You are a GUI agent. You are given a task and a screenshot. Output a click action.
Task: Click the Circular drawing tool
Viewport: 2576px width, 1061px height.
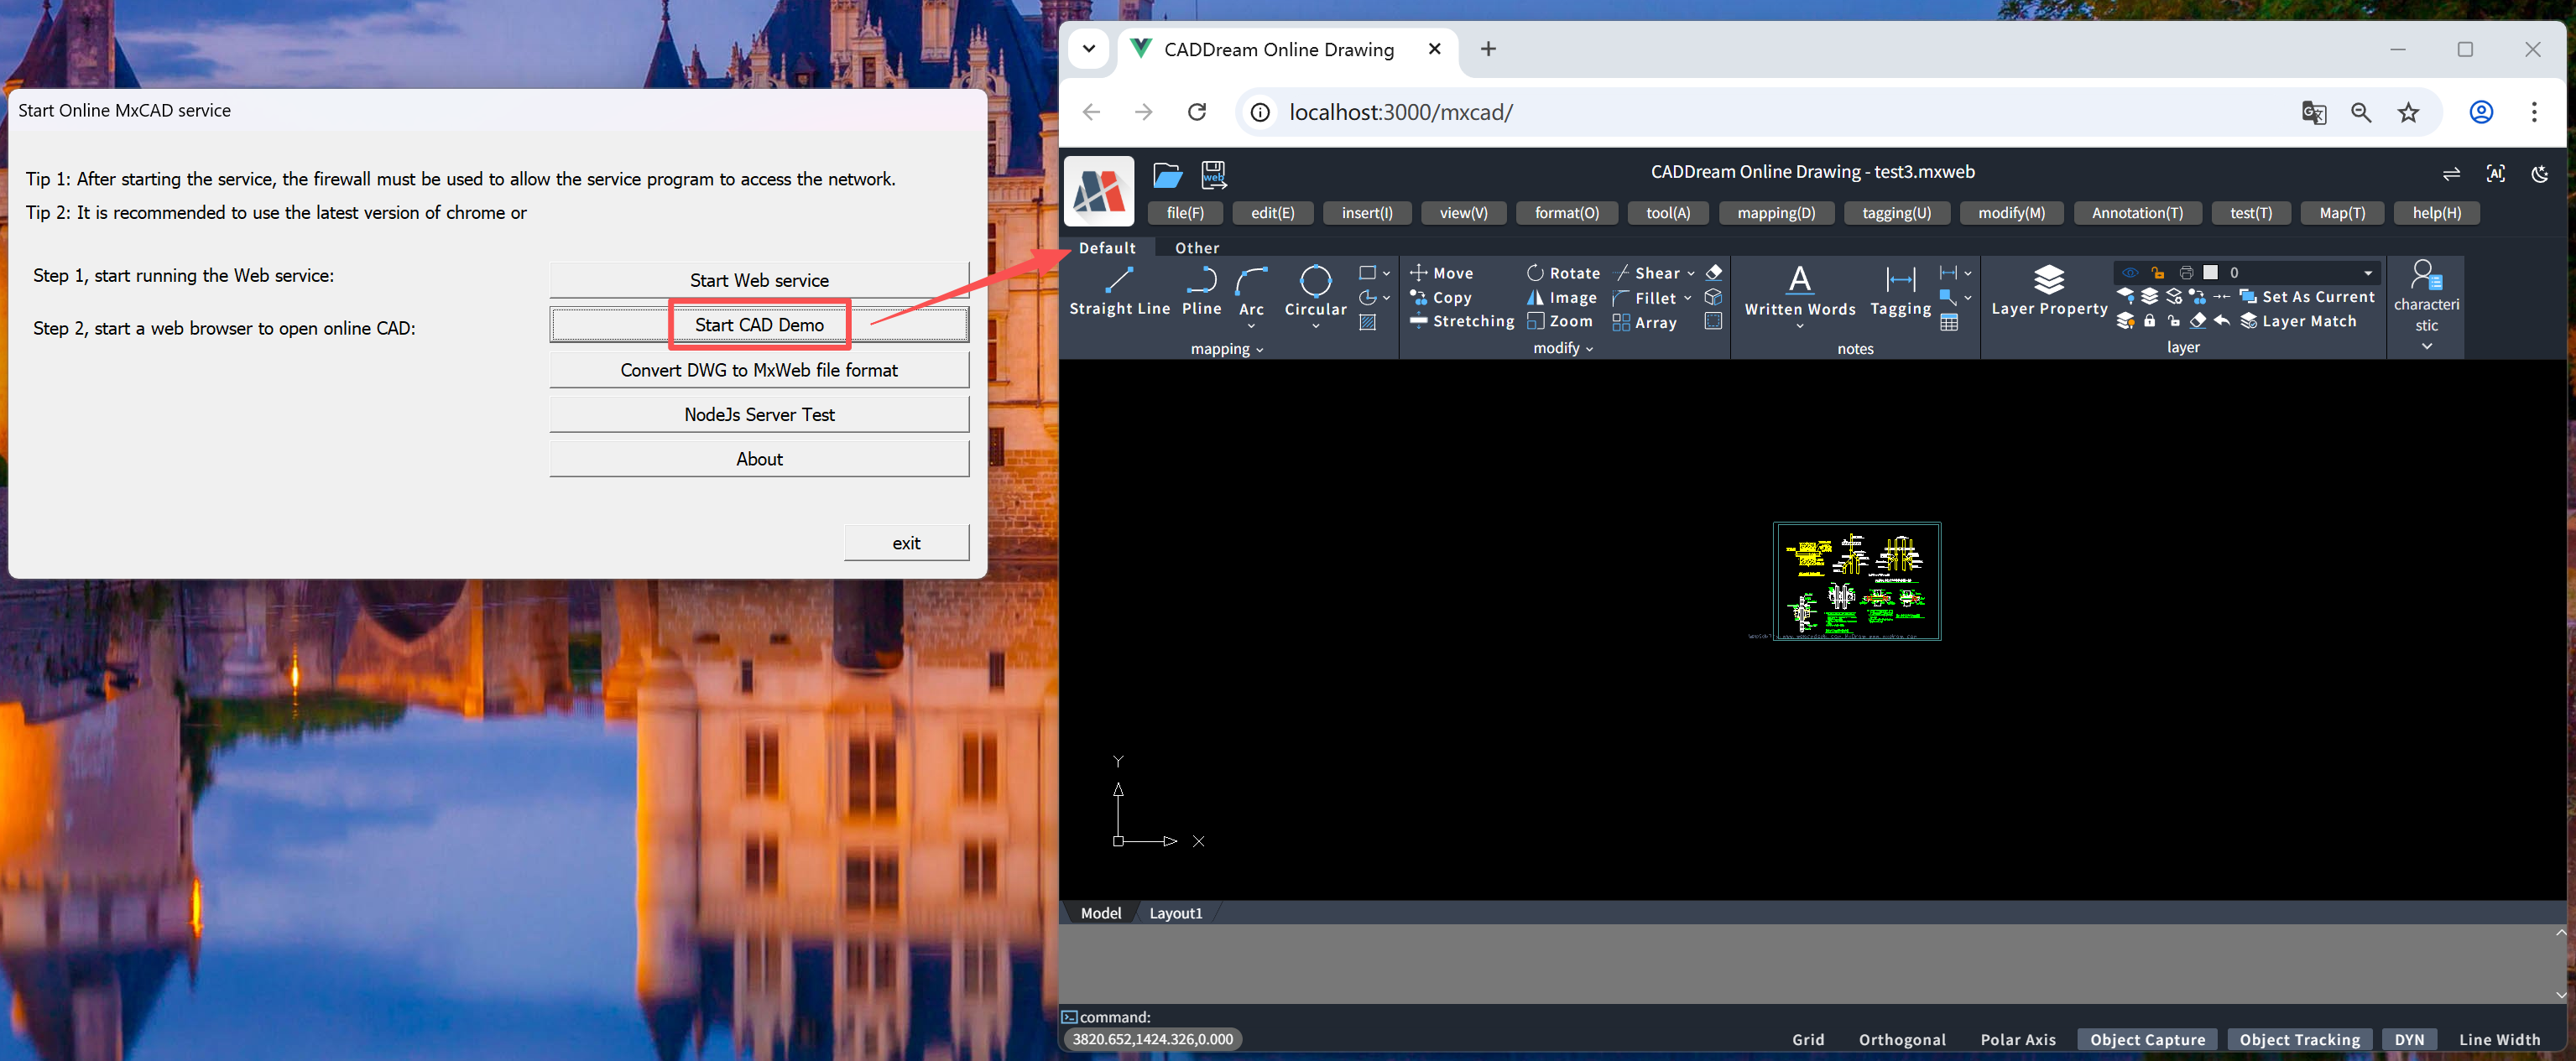click(1314, 290)
